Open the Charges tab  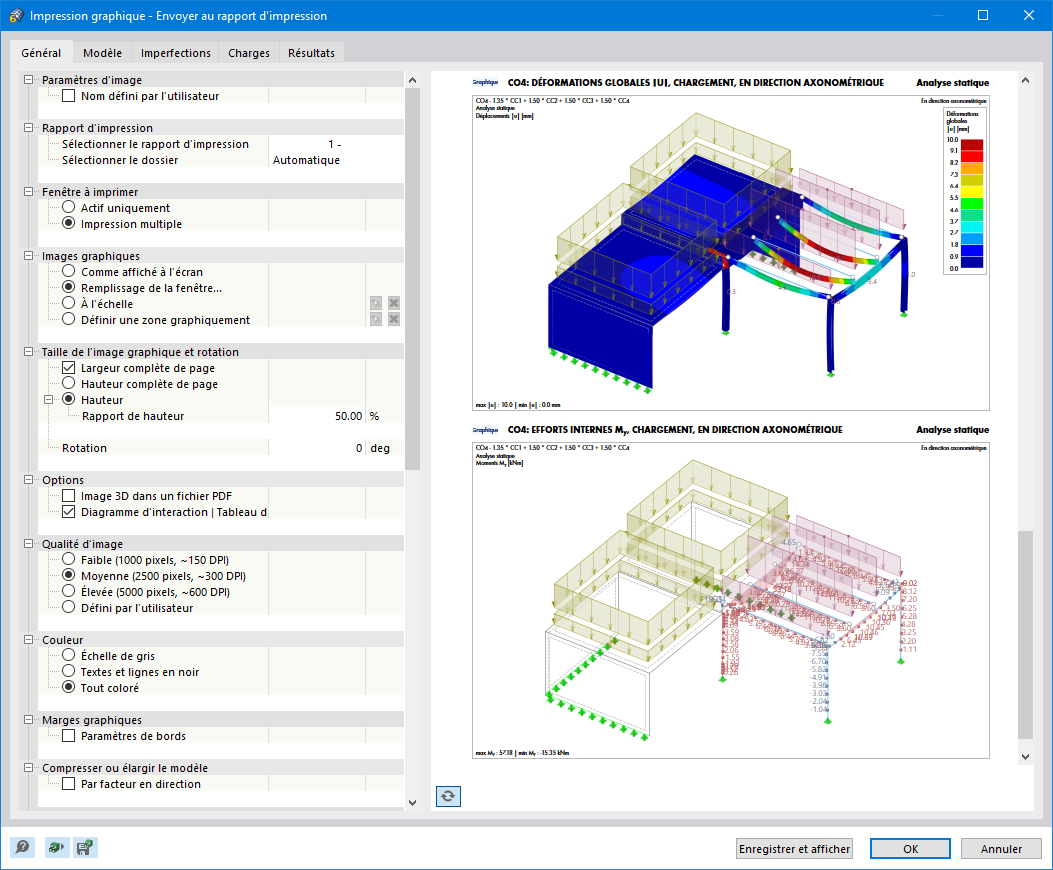coord(249,52)
